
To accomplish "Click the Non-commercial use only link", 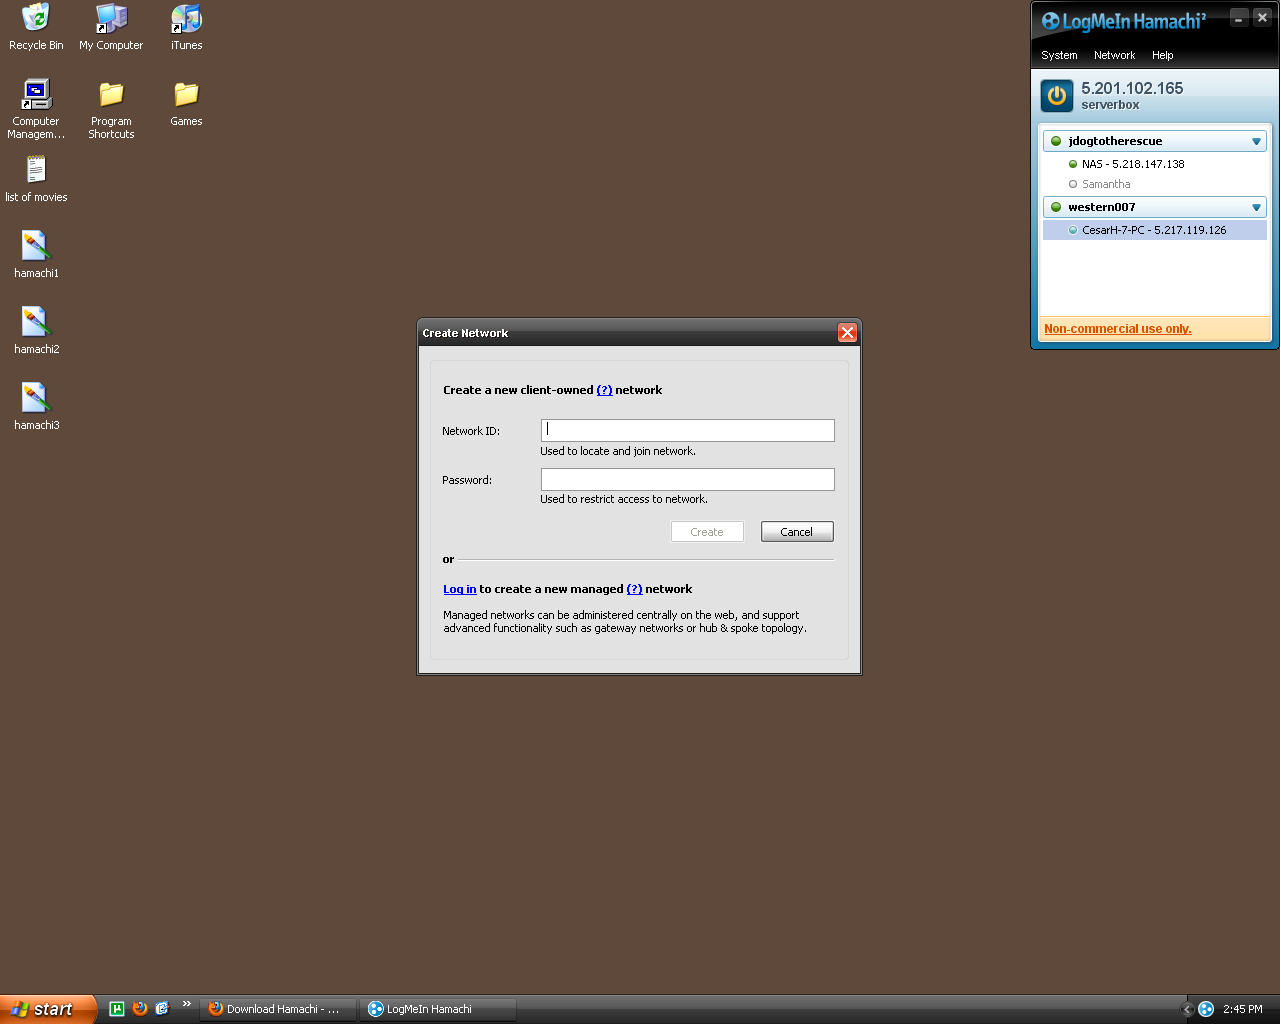I will (x=1117, y=329).
